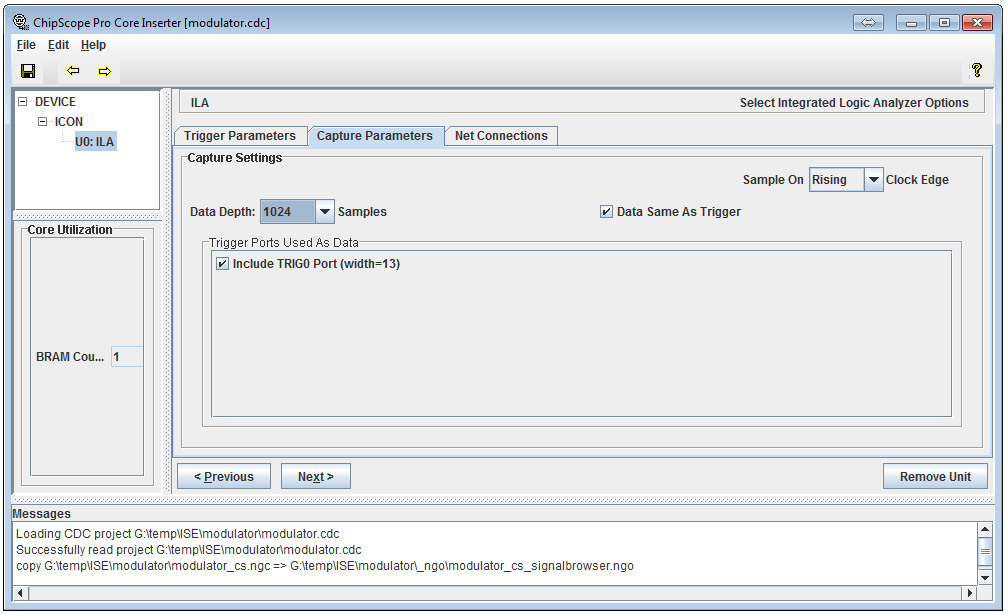Click the Remove Unit button

(x=935, y=476)
